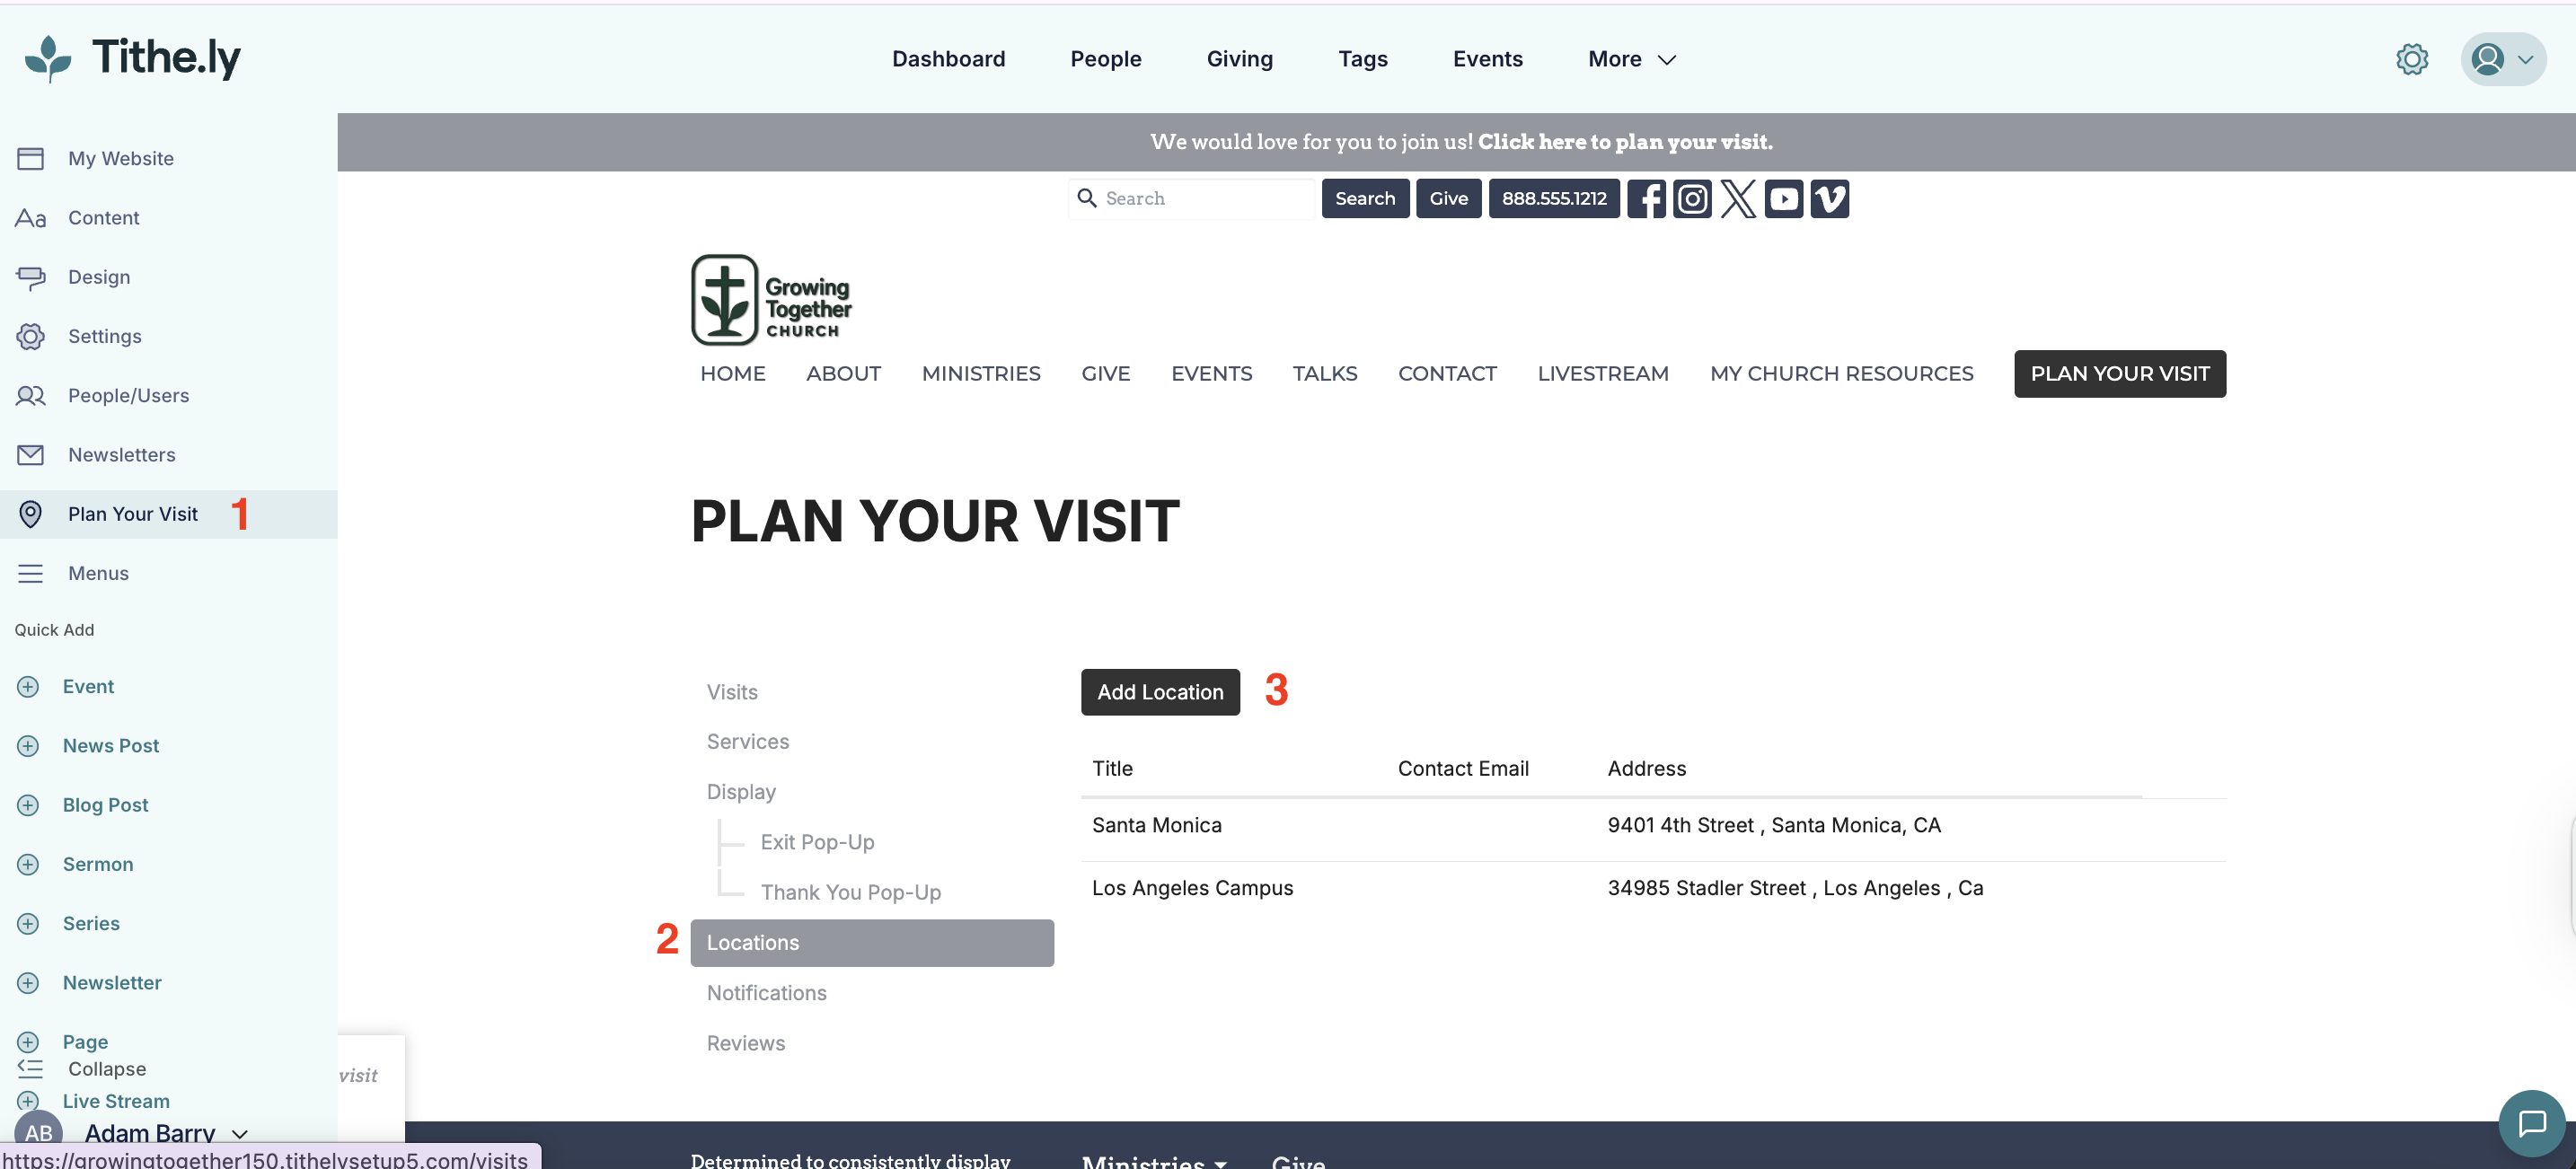The image size is (2576, 1169).
Task: Click plus icon next to Series
Action: click(x=28, y=923)
